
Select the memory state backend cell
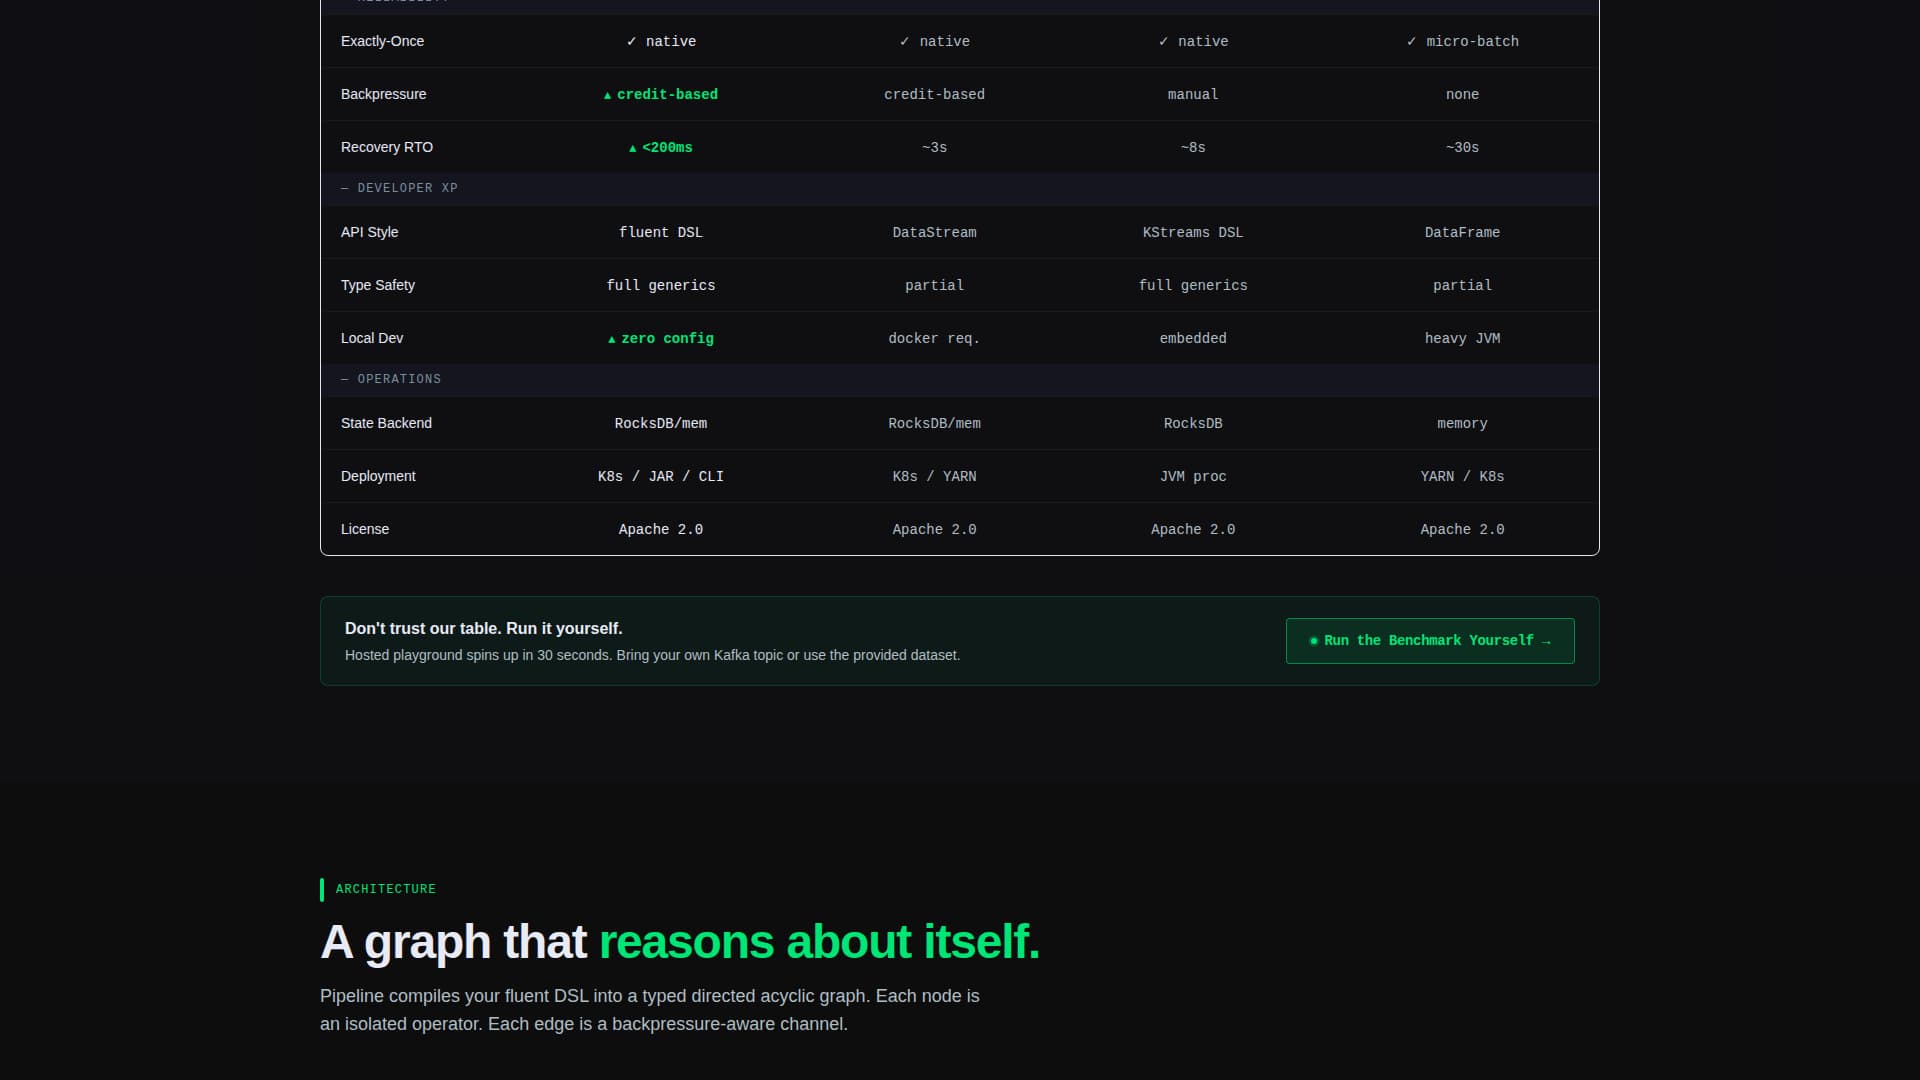pos(1462,423)
